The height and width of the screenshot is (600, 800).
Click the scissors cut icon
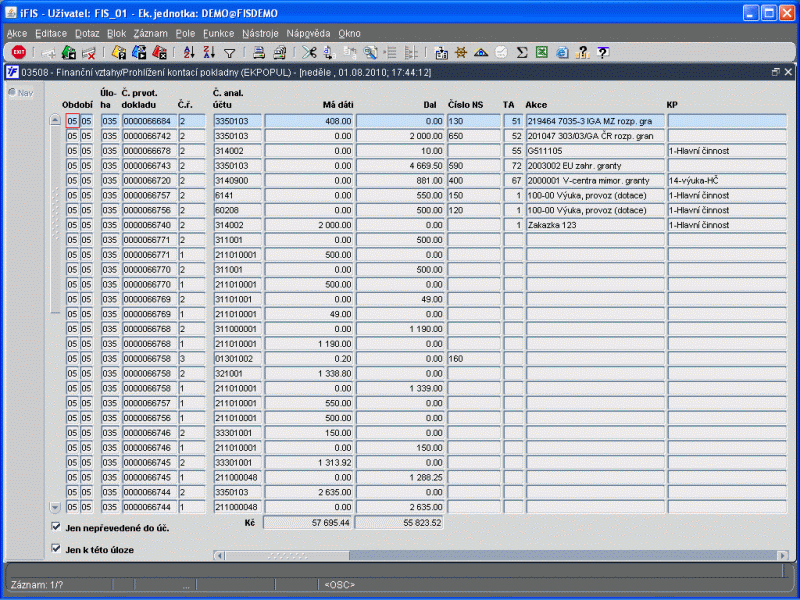[309, 52]
